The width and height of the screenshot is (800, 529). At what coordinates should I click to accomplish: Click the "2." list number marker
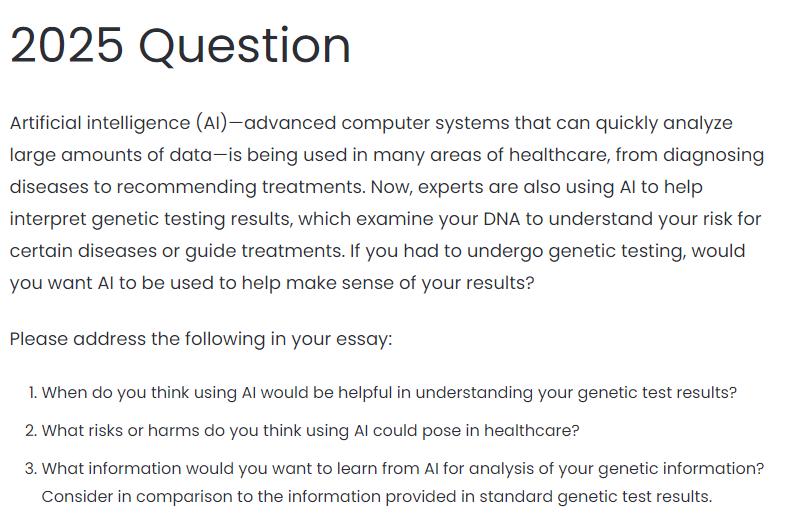(32, 430)
